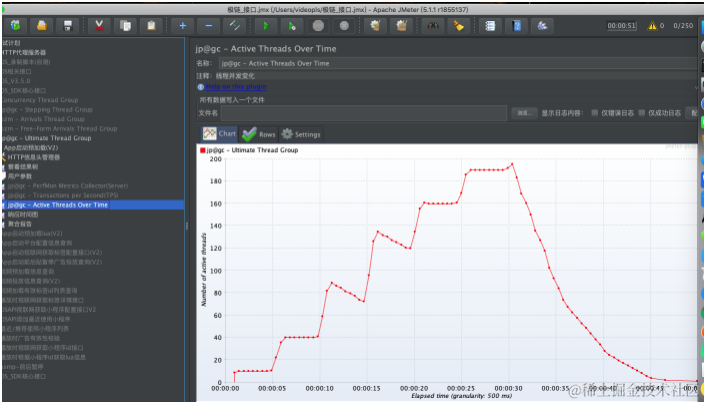The image size is (705, 404).
Task: Click the filename (文件名) input field
Action: pos(364,113)
